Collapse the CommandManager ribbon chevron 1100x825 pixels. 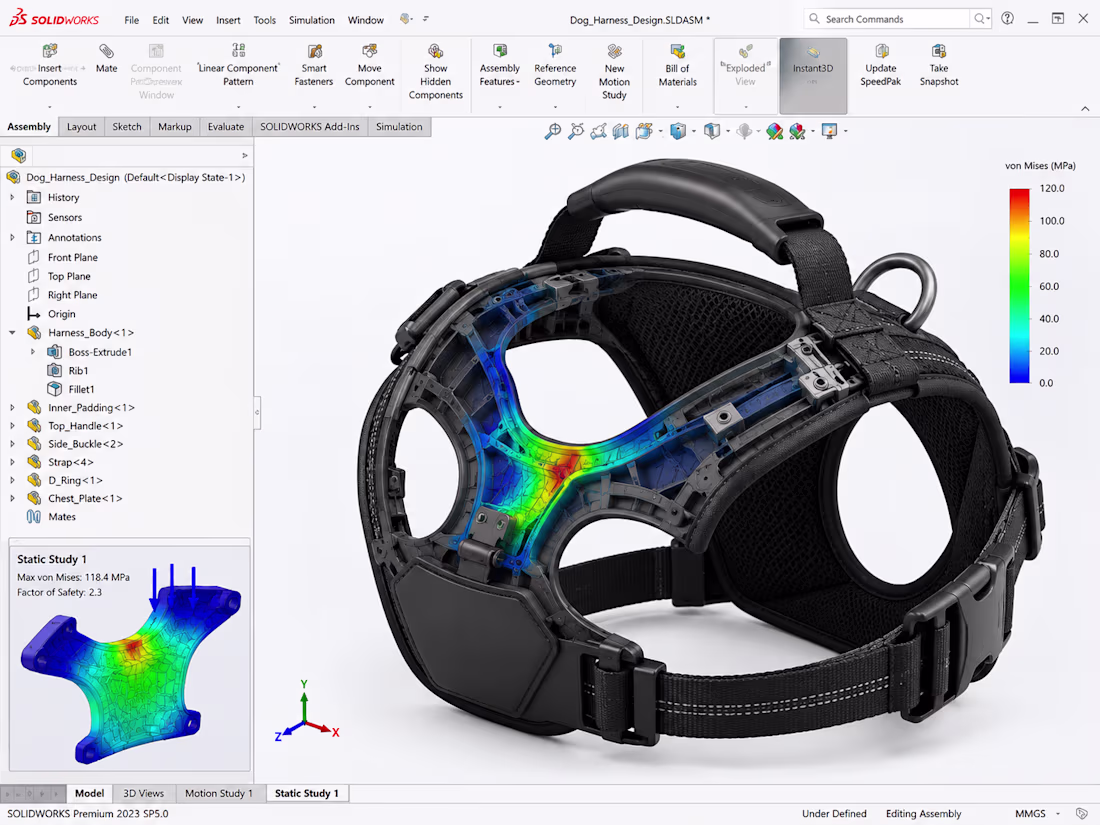(1085, 109)
